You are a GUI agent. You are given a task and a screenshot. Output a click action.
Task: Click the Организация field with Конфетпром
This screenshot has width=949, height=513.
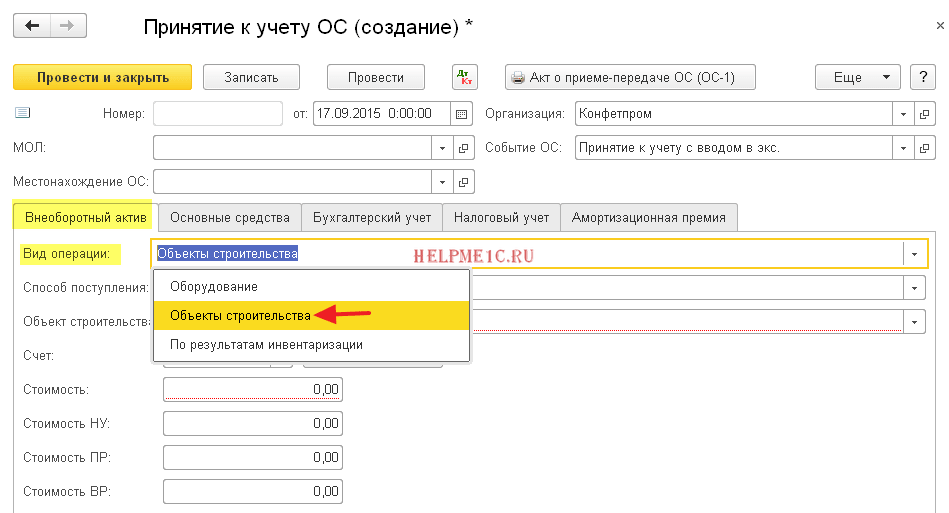pos(734,114)
